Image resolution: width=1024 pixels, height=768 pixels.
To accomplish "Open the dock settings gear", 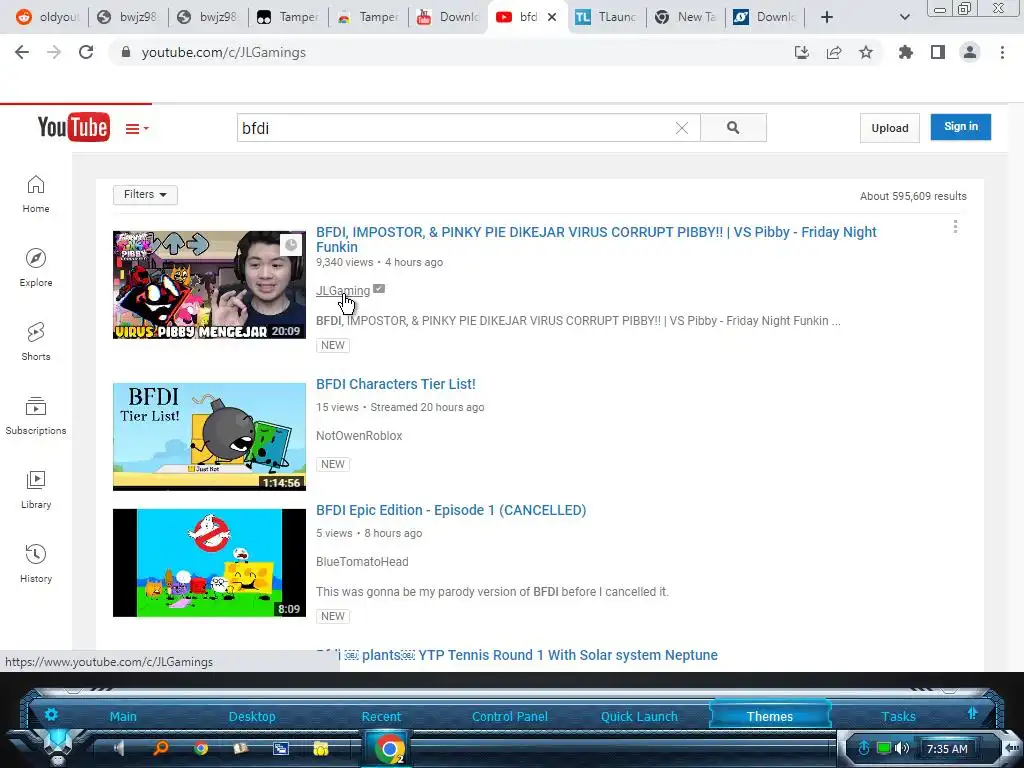I will (x=51, y=714).
